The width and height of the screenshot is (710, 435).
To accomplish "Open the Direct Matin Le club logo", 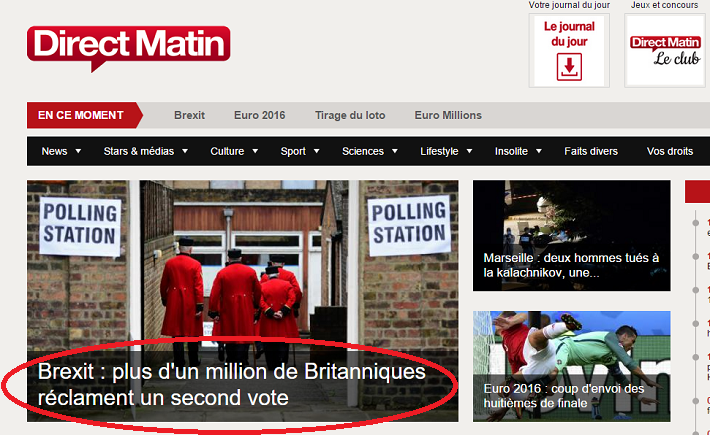I will 665,50.
